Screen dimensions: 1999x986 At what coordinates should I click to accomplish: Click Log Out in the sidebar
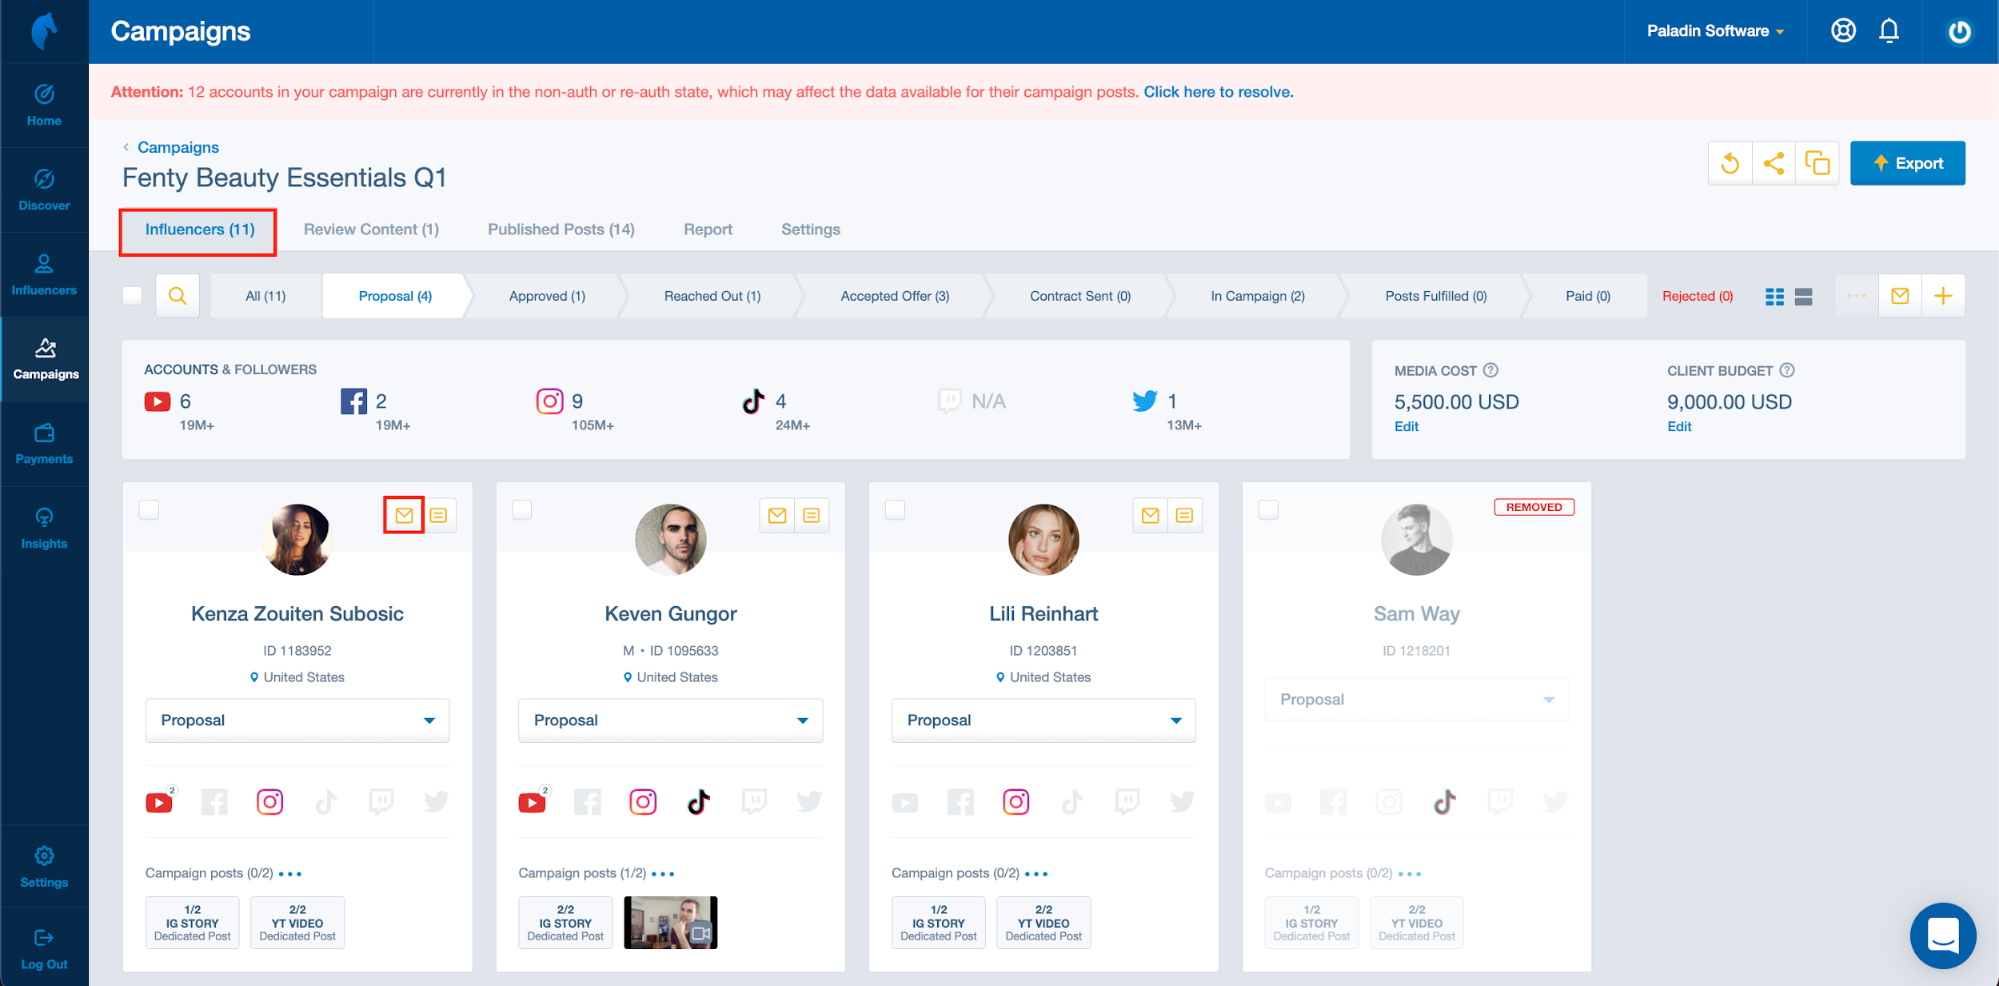click(44, 949)
